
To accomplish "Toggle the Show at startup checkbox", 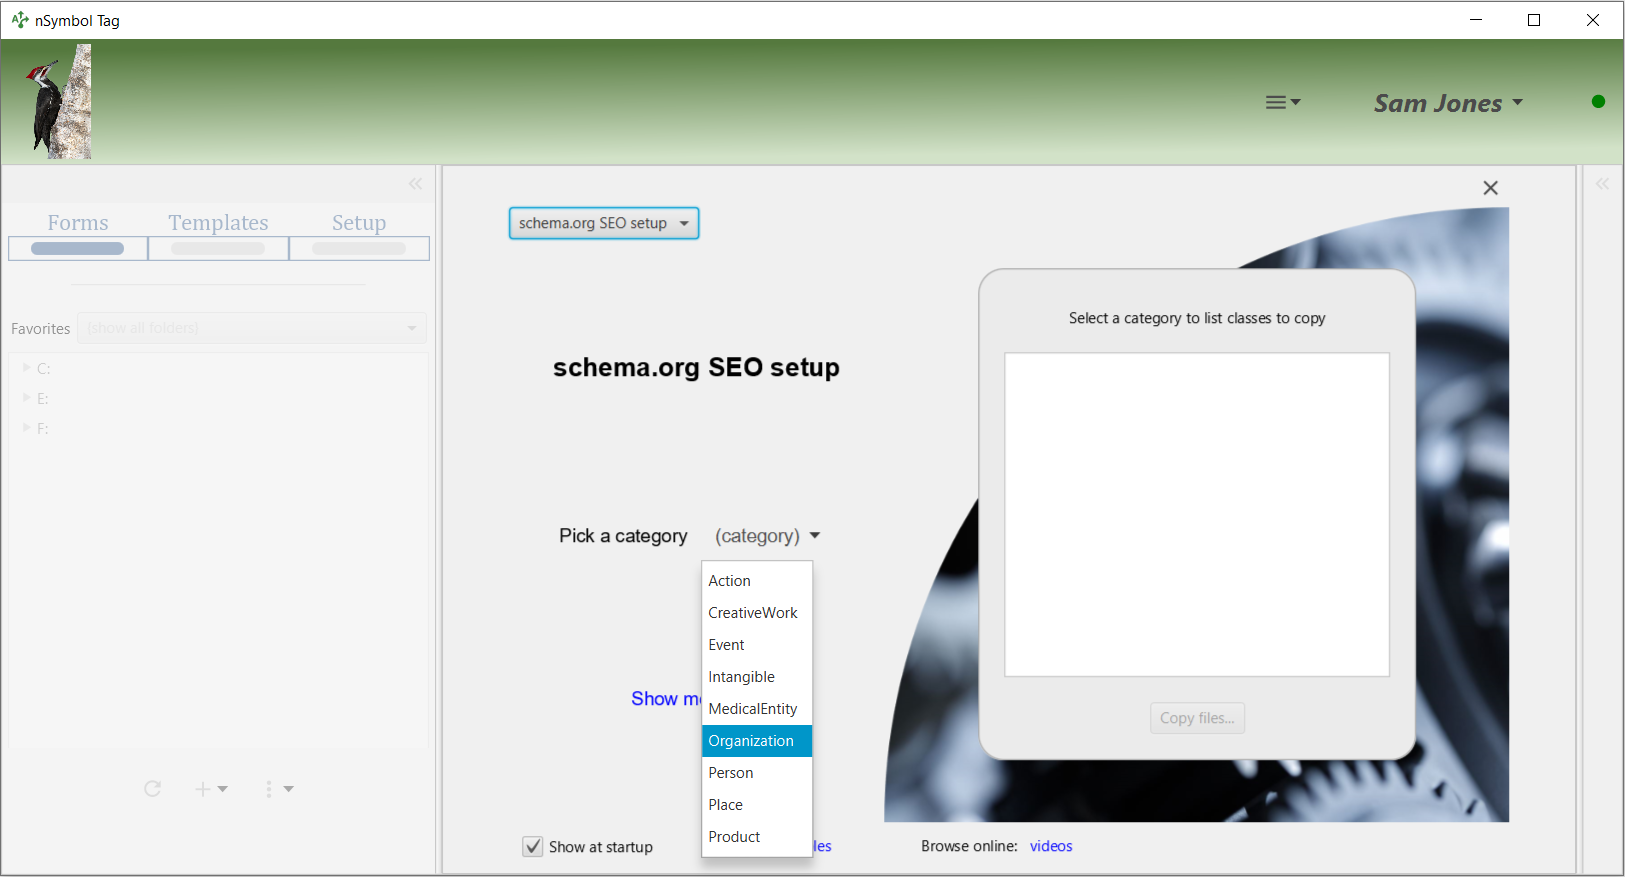I will click(533, 847).
